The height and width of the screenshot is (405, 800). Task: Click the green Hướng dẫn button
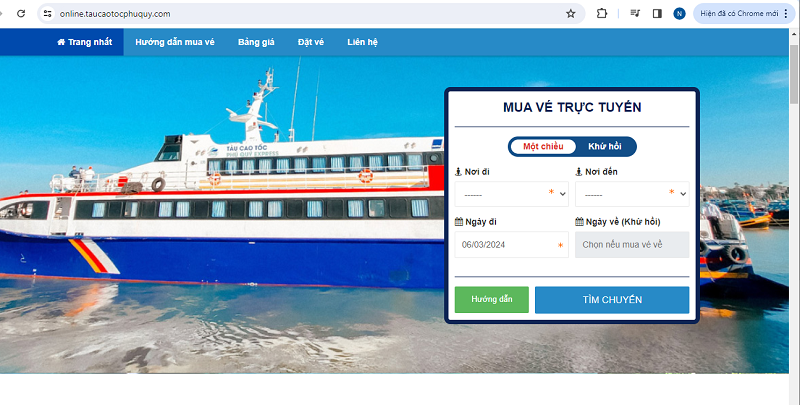tap(491, 299)
